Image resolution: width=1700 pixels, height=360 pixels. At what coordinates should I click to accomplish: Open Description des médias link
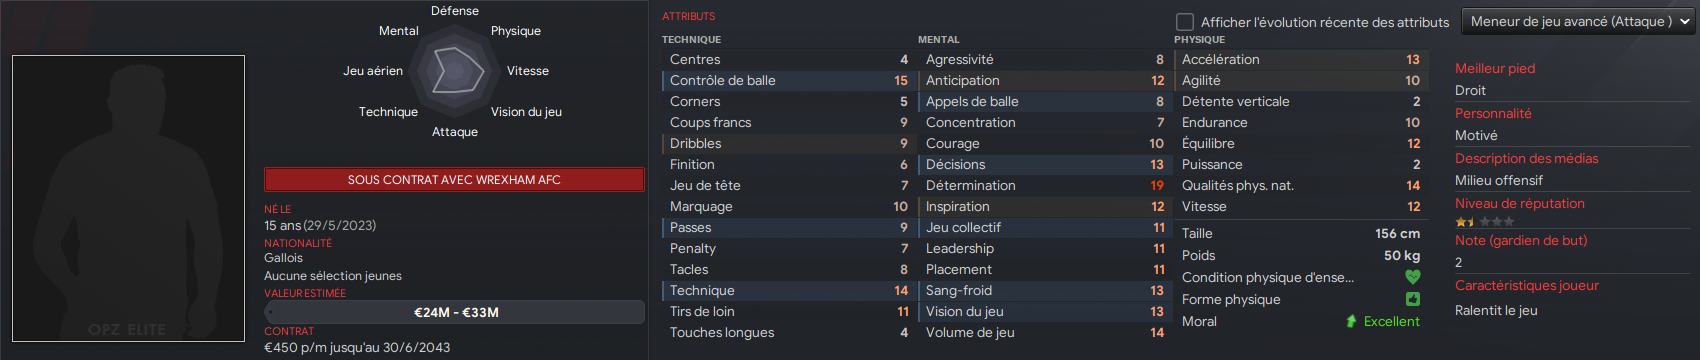(1527, 158)
